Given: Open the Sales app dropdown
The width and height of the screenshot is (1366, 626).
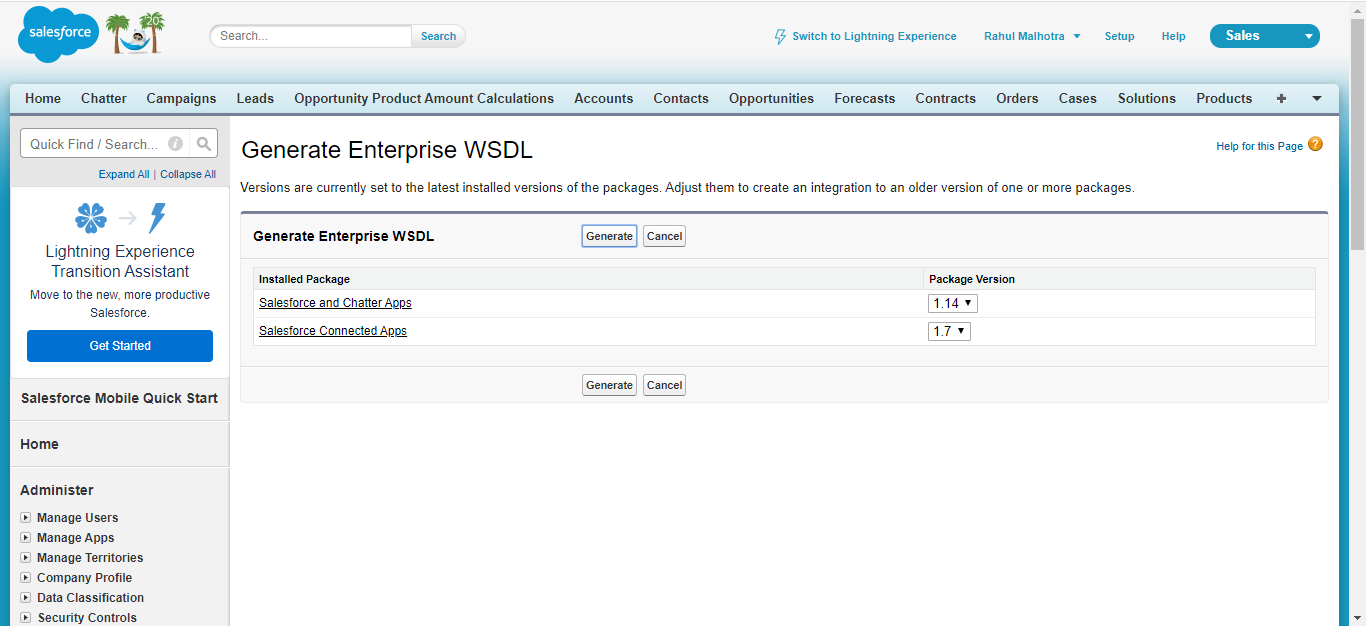Looking at the screenshot, I should click(x=1305, y=35).
